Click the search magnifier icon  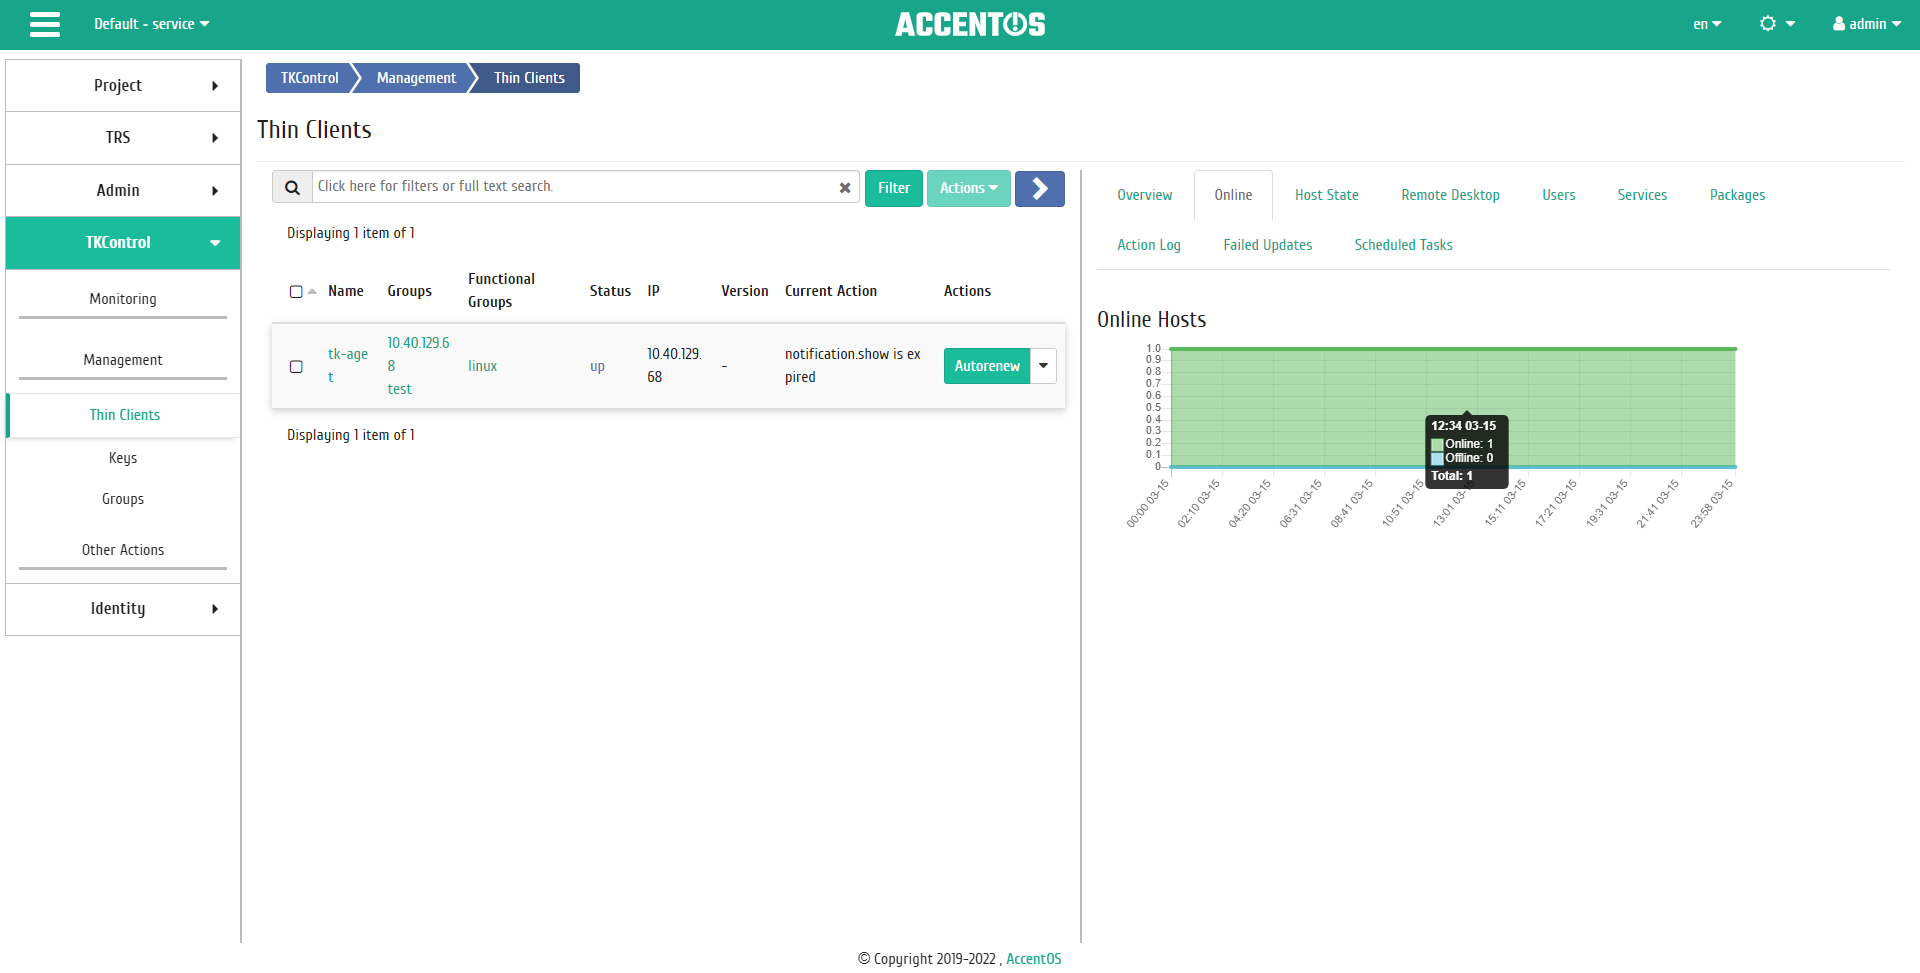pos(292,187)
